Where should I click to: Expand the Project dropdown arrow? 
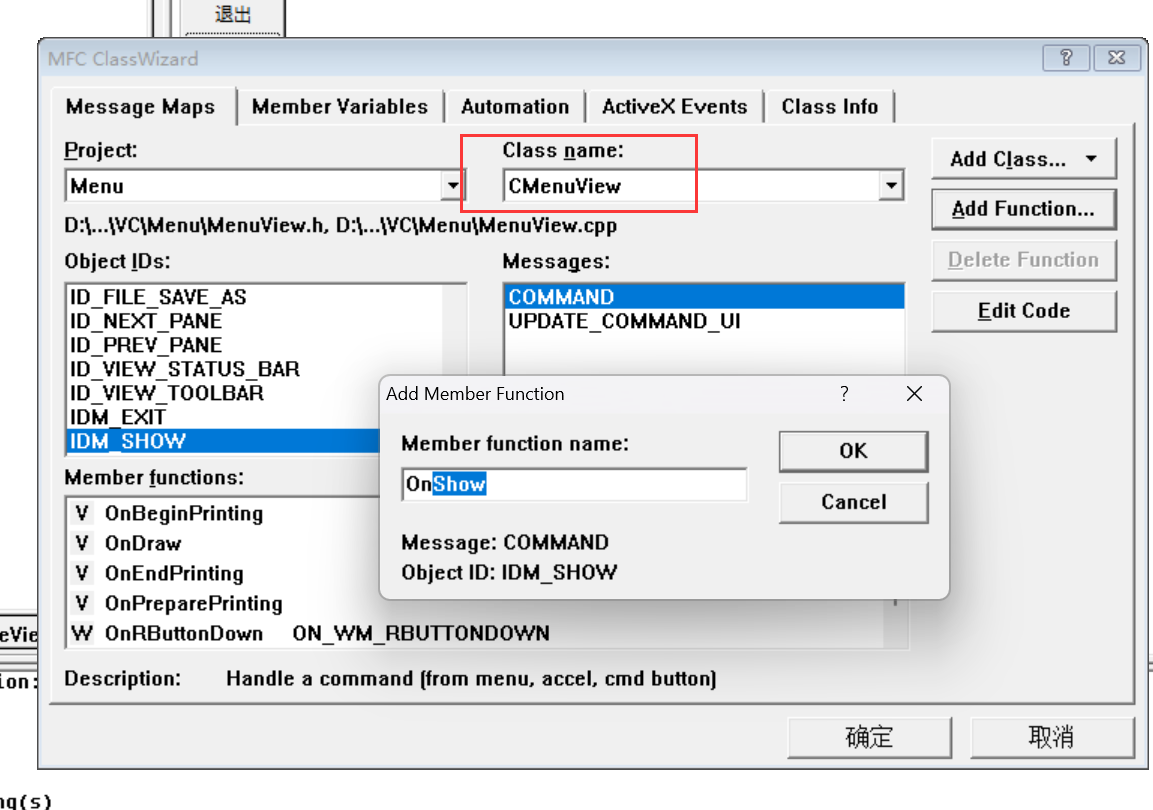click(452, 185)
